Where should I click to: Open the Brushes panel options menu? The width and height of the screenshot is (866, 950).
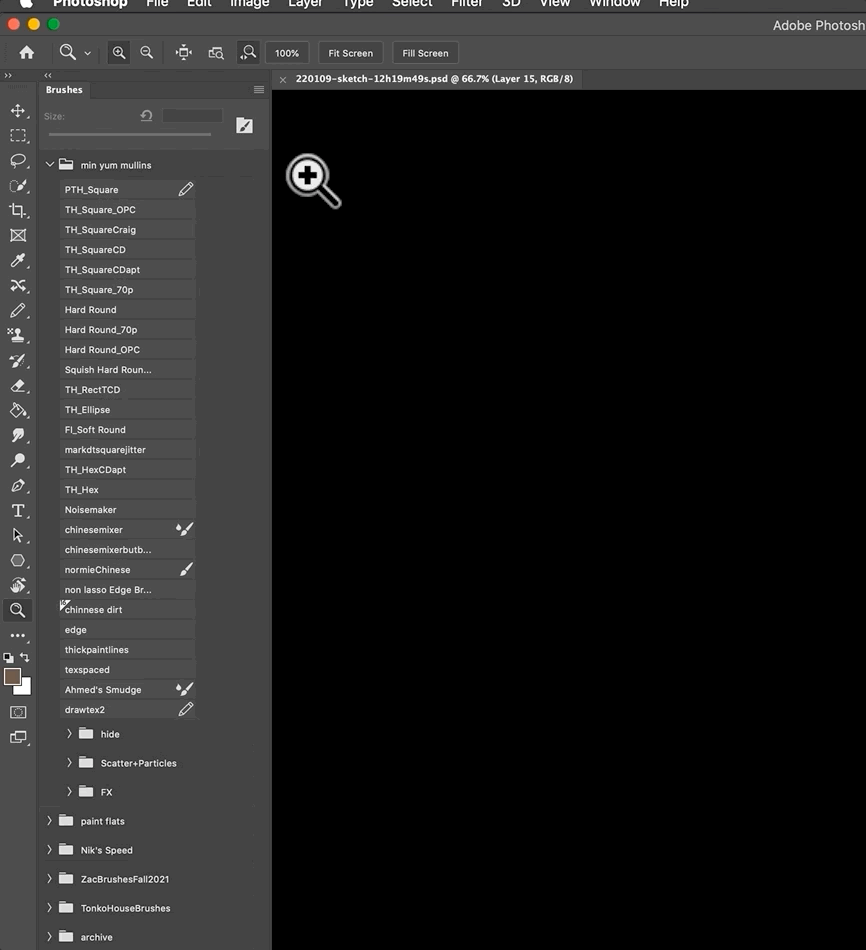(259, 90)
